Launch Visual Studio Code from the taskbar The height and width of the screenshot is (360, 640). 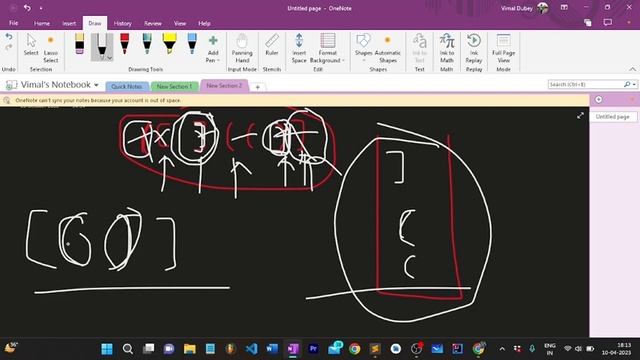pyautogui.click(x=251, y=349)
